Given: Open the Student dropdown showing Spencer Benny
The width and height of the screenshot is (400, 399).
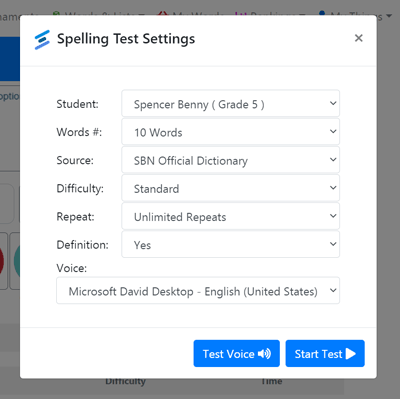Looking at the screenshot, I should [231, 104].
